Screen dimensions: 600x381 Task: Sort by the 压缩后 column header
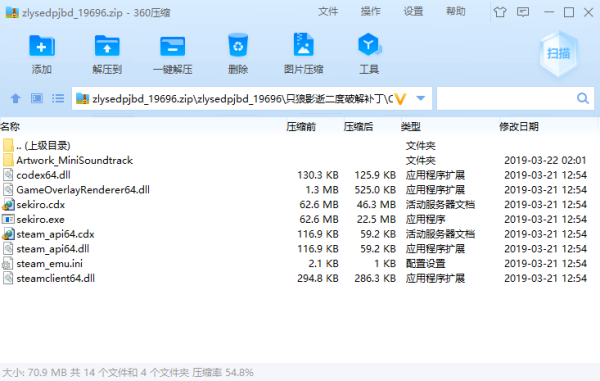[358, 127]
